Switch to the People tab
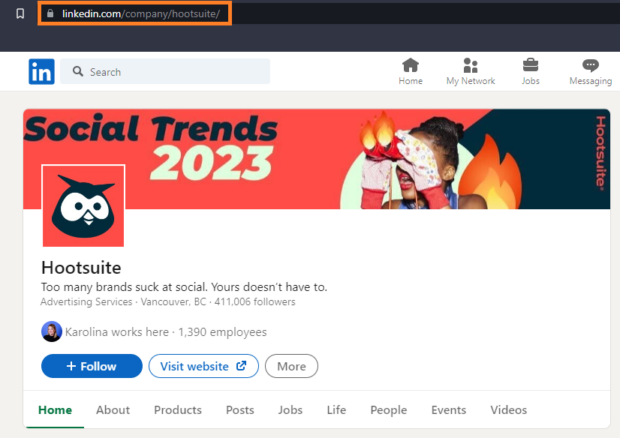The width and height of the screenshot is (620, 438). tap(388, 410)
